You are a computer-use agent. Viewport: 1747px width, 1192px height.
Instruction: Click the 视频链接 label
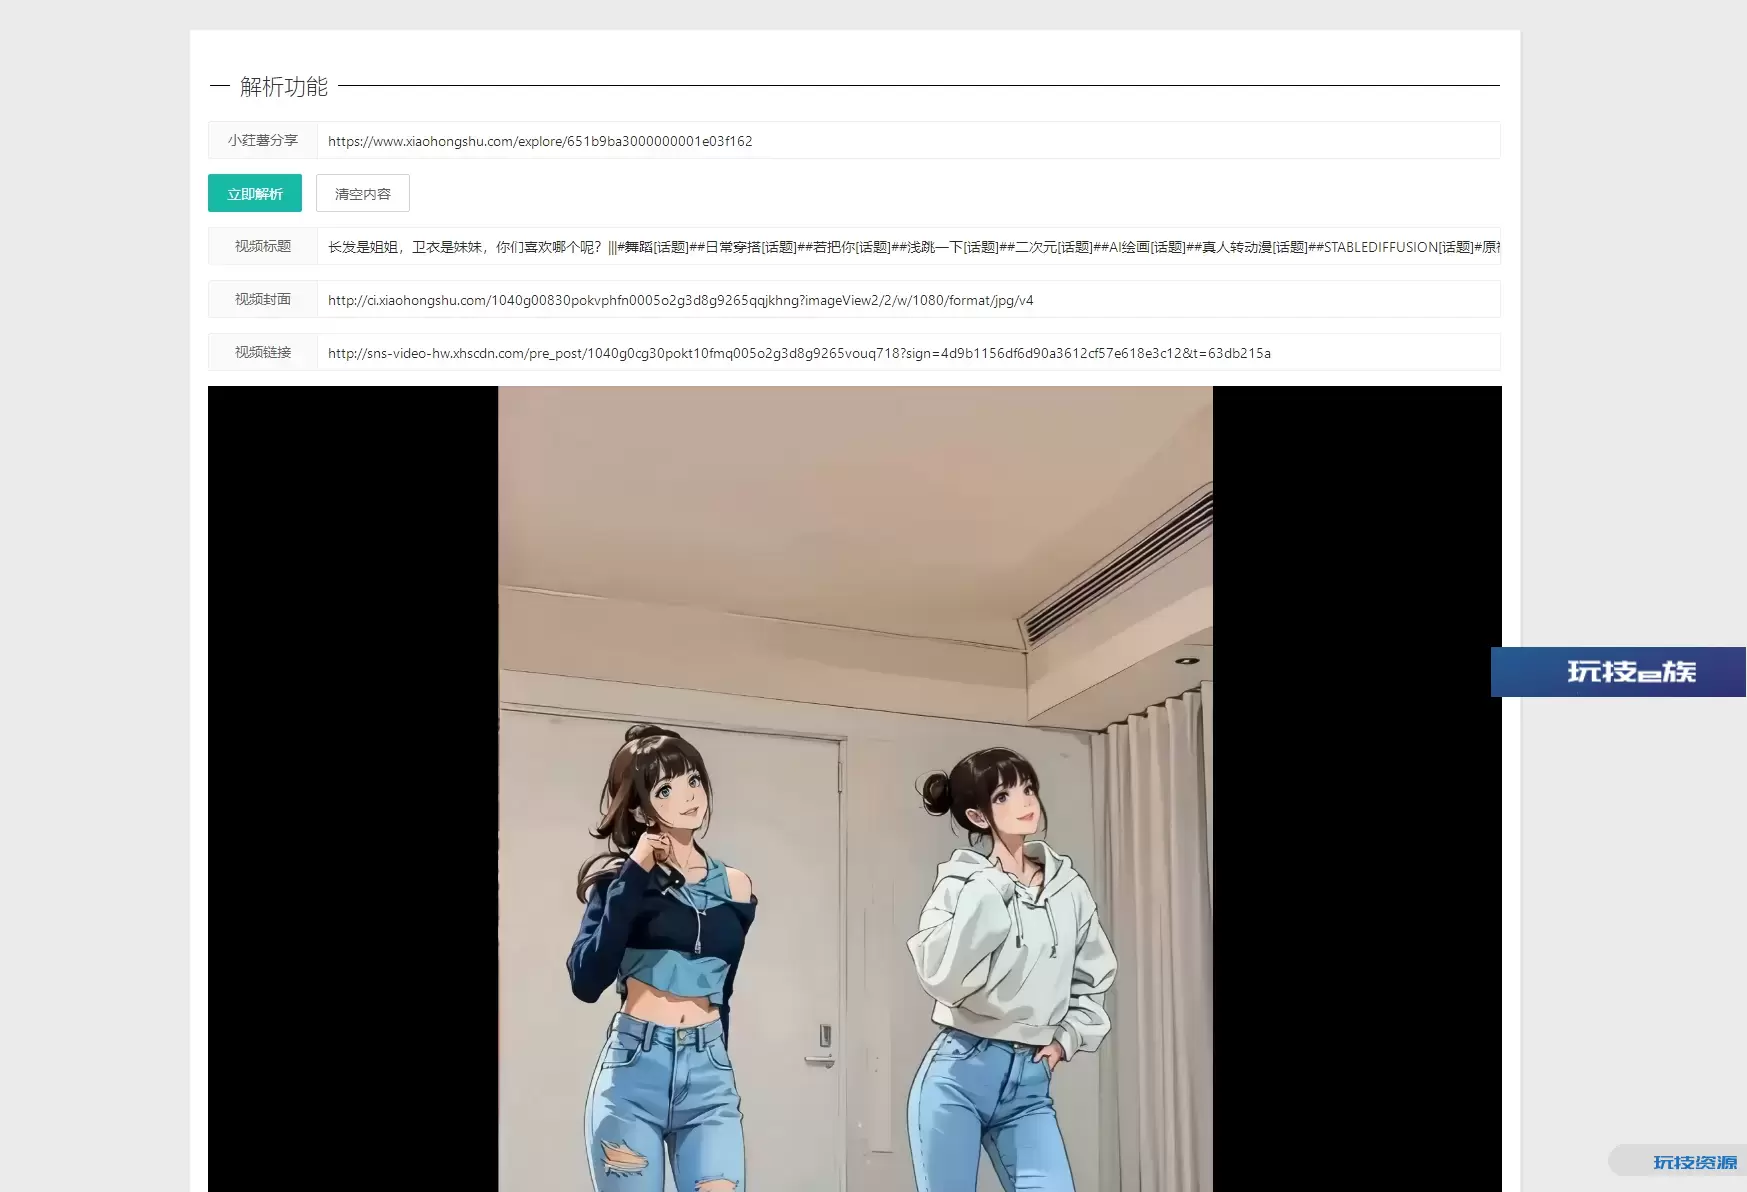pos(263,352)
